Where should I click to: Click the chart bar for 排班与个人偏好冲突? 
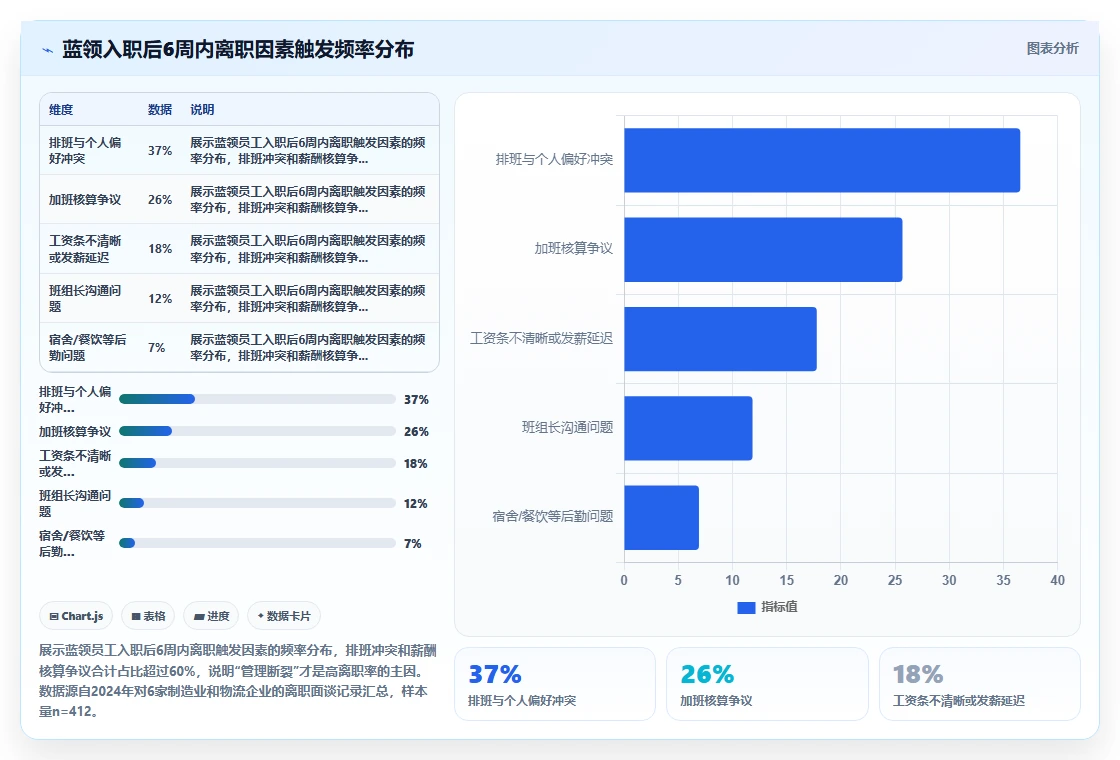[822, 160]
